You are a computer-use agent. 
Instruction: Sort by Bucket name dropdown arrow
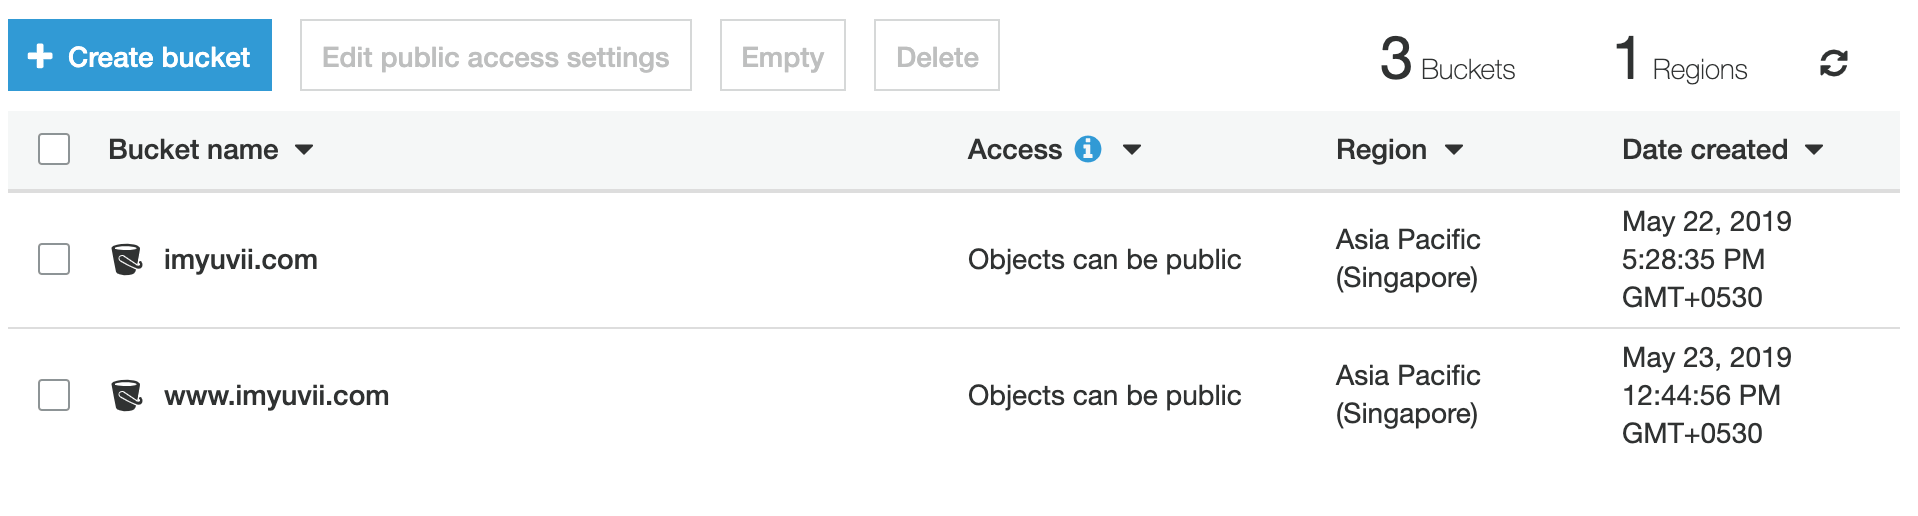pos(304,150)
